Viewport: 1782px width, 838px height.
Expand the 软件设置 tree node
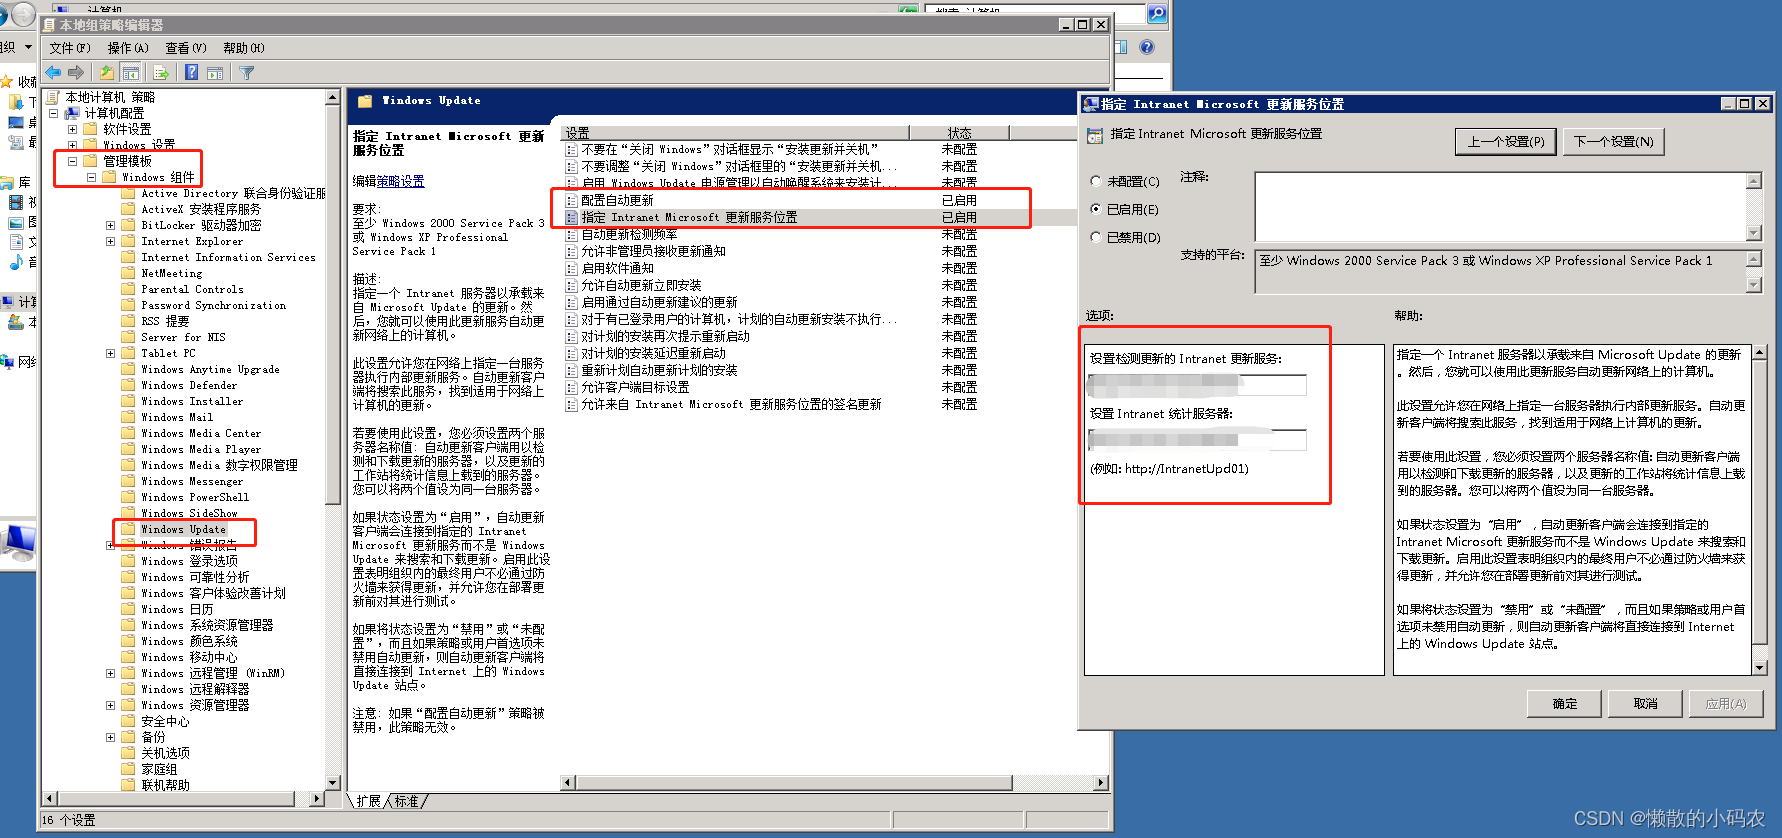[x=72, y=129]
